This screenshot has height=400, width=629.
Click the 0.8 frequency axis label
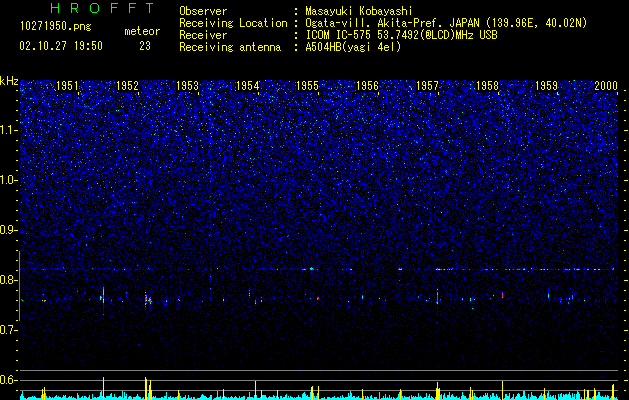[9, 280]
